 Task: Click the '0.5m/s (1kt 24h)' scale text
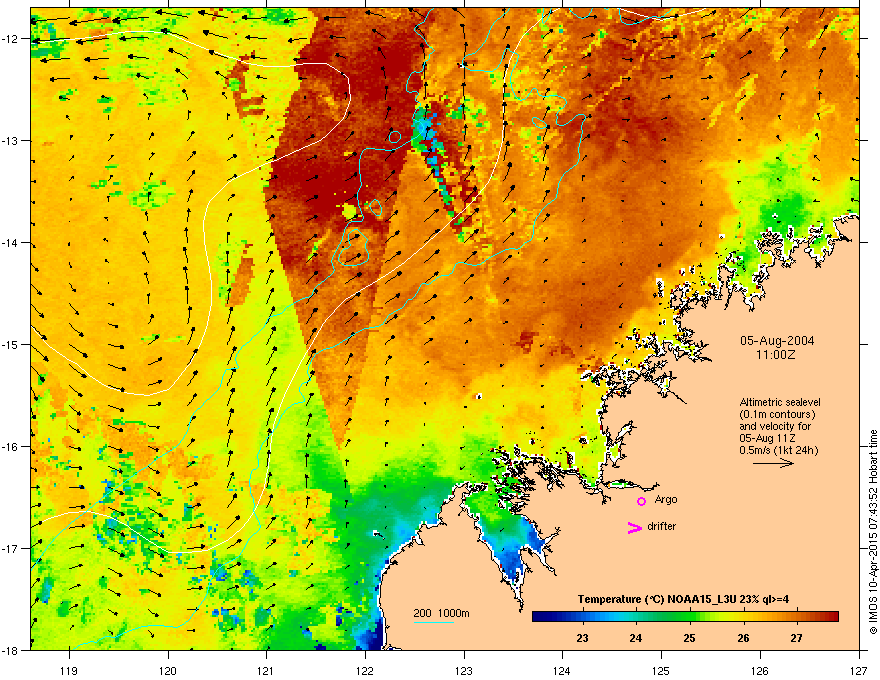pos(778,450)
